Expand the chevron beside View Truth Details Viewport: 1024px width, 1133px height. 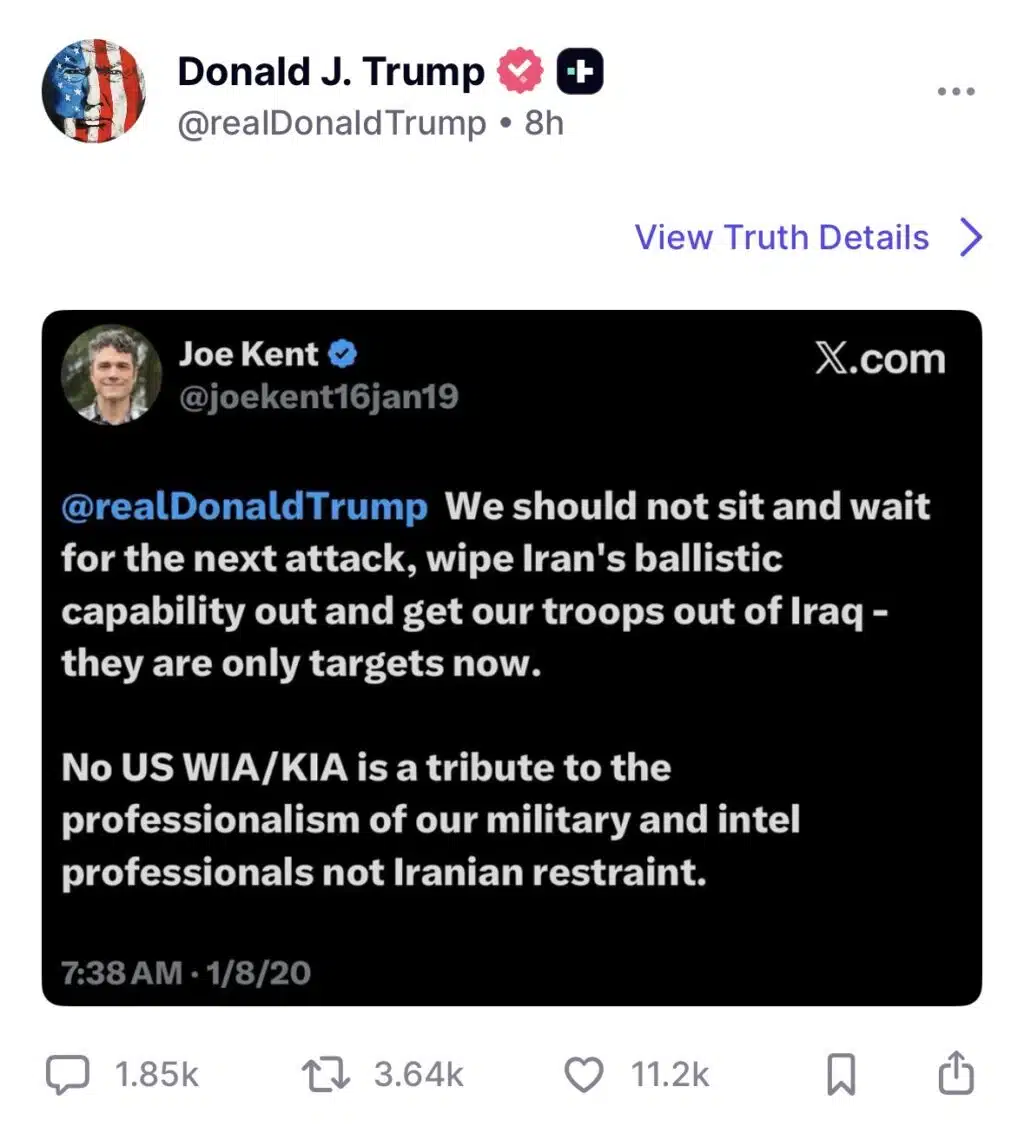970,238
